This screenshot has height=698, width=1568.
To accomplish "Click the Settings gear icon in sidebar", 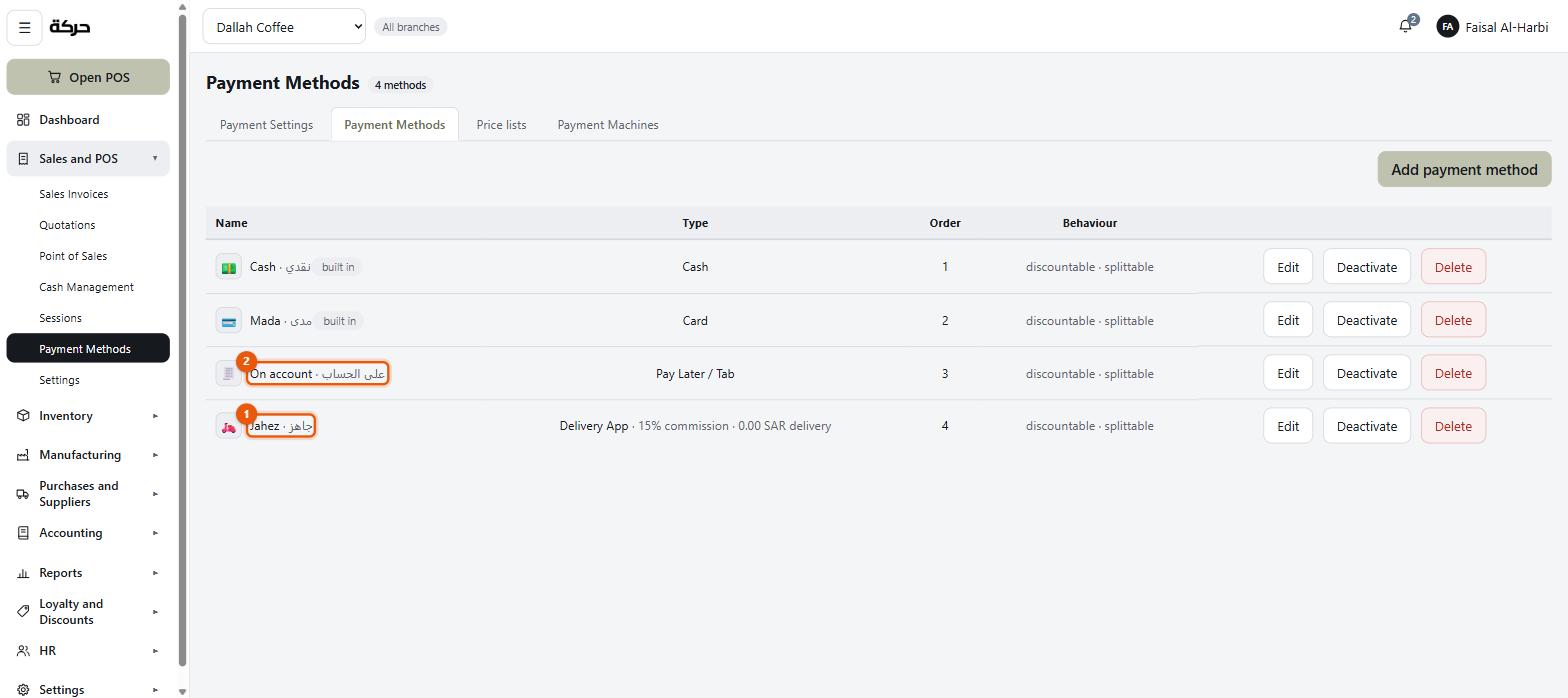I will 23,690.
